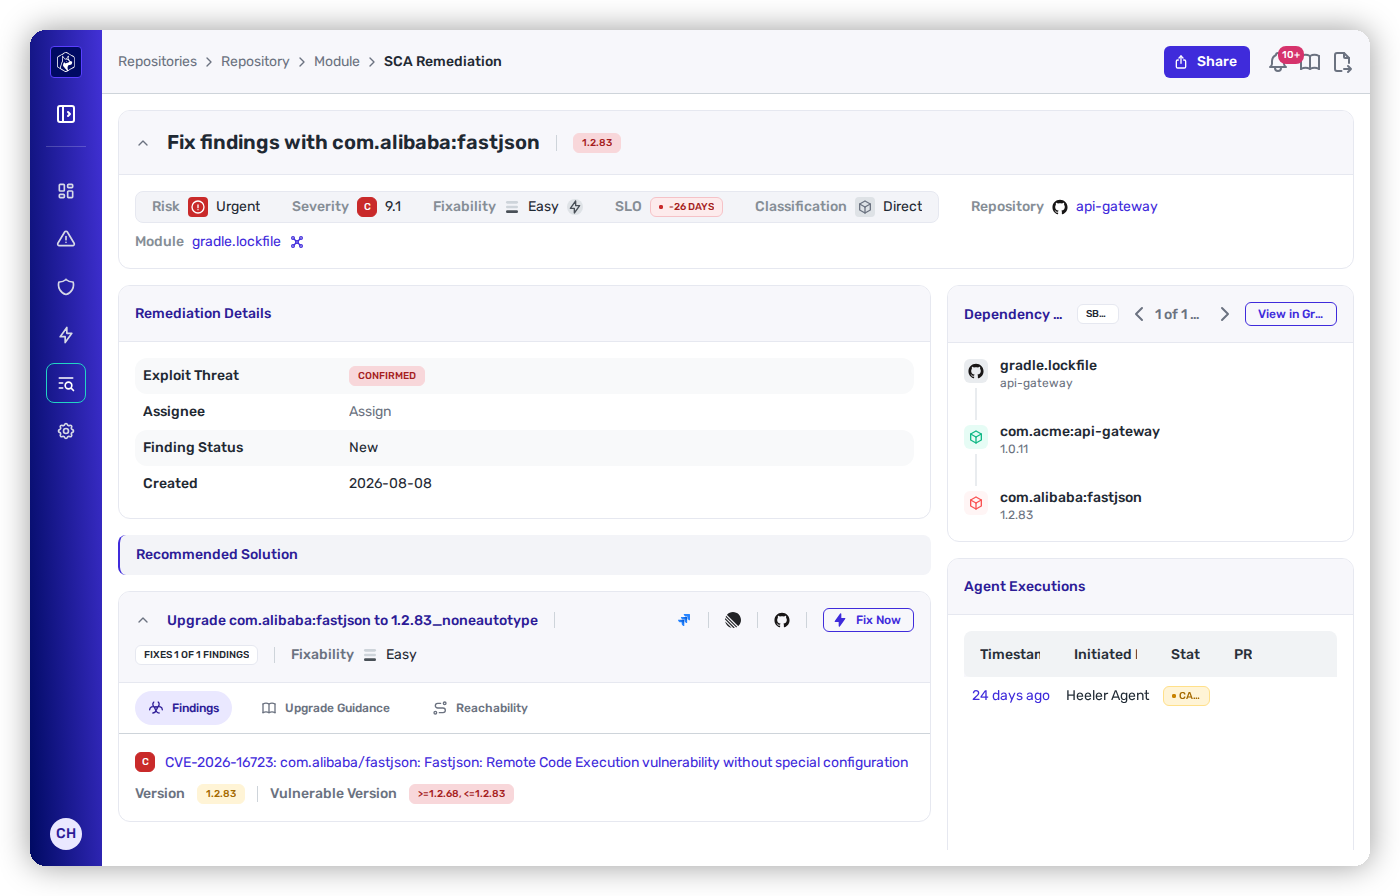Switch to the Reachability tab
Screen dimensions: 1400x896
(x=481, y=708)
